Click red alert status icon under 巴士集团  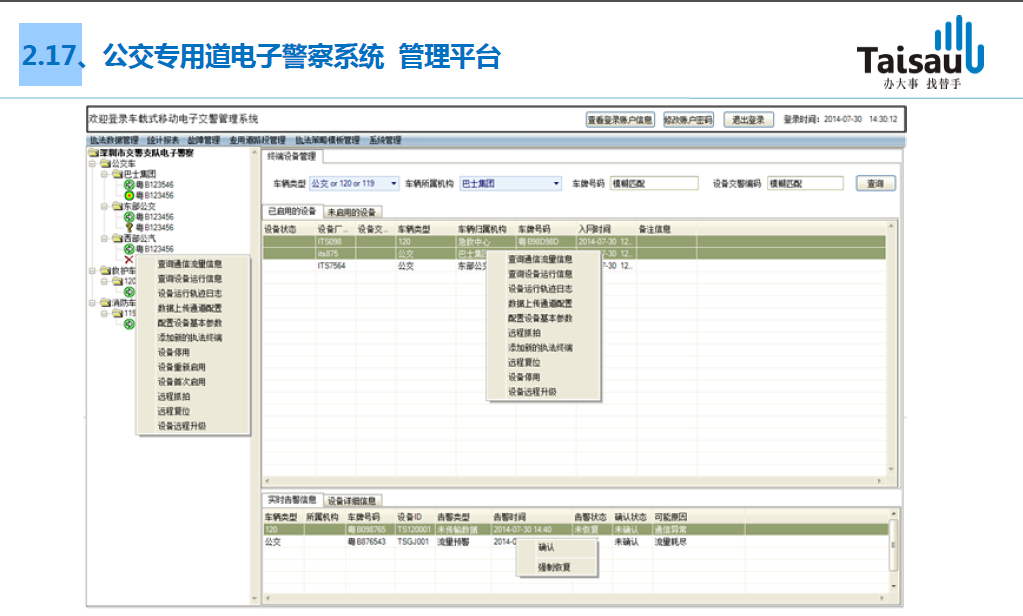129,195
